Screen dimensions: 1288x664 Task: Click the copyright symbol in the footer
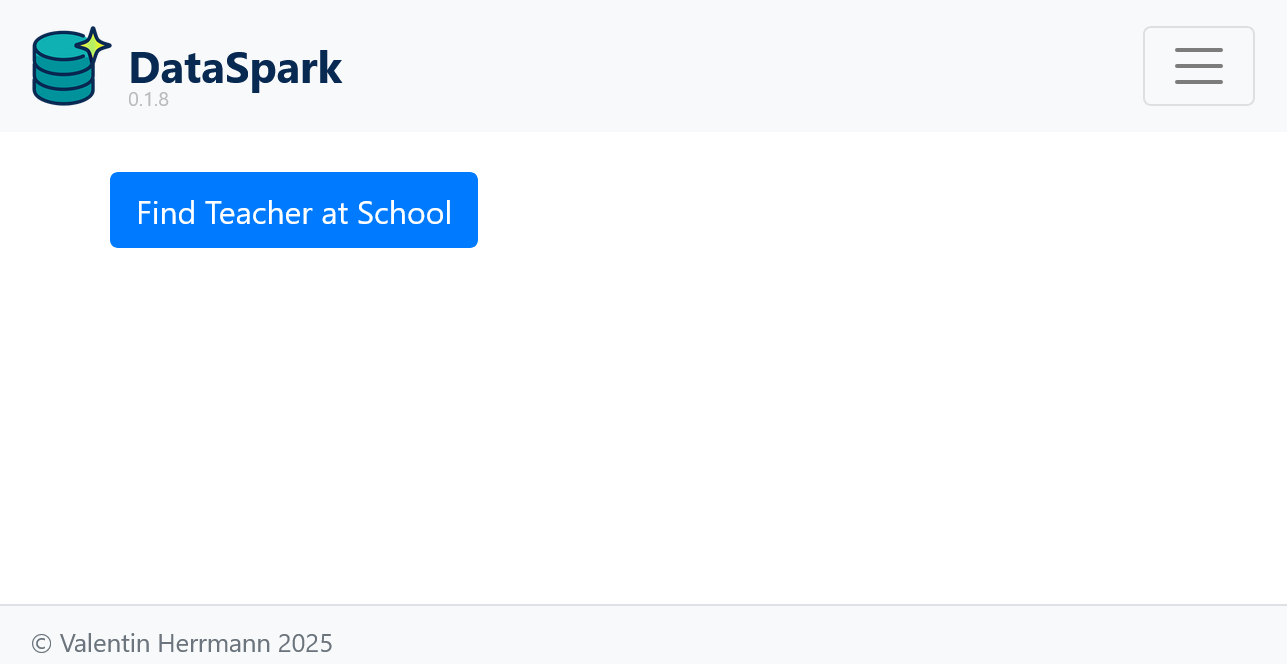[x=41, y=644]
